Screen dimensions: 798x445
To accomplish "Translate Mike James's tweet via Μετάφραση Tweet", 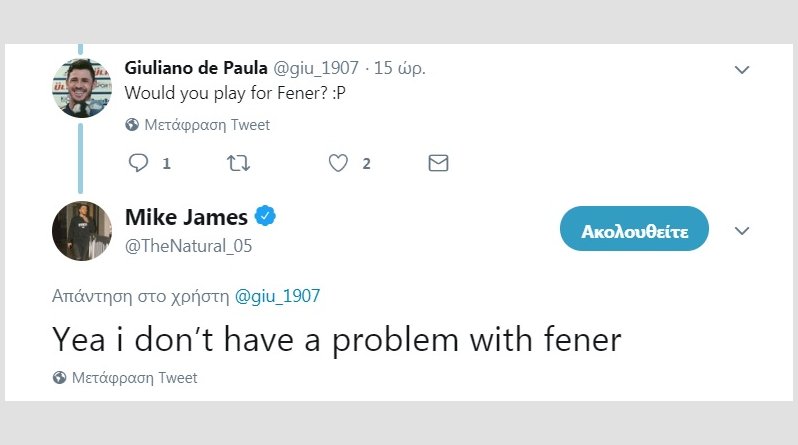I will 135,378.
